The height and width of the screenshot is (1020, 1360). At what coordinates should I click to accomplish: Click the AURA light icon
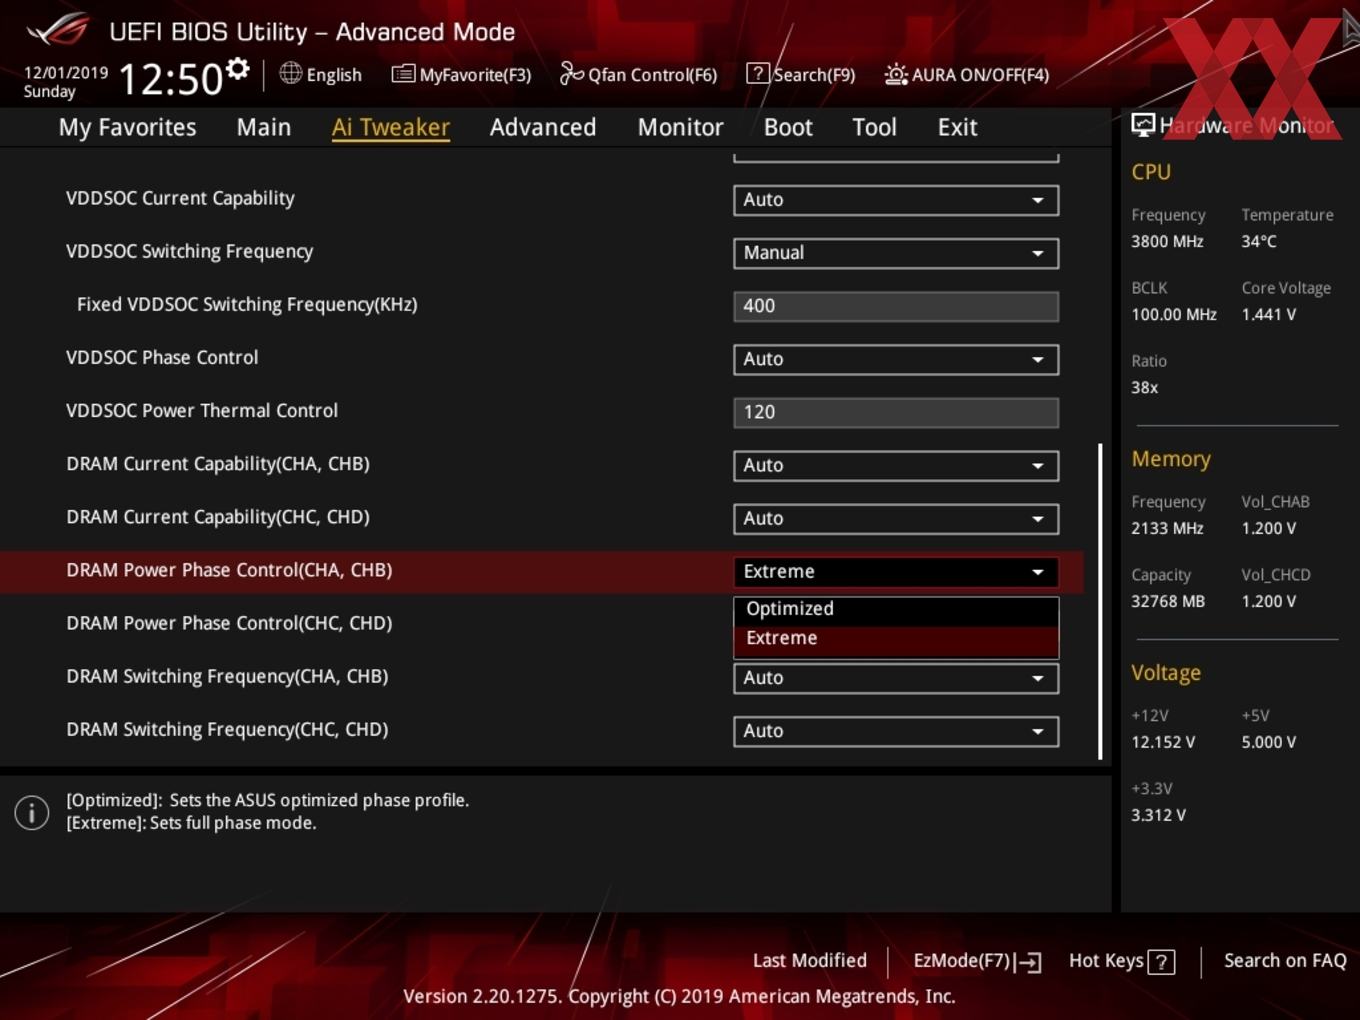pyautogui.click(x=896, y=74)
